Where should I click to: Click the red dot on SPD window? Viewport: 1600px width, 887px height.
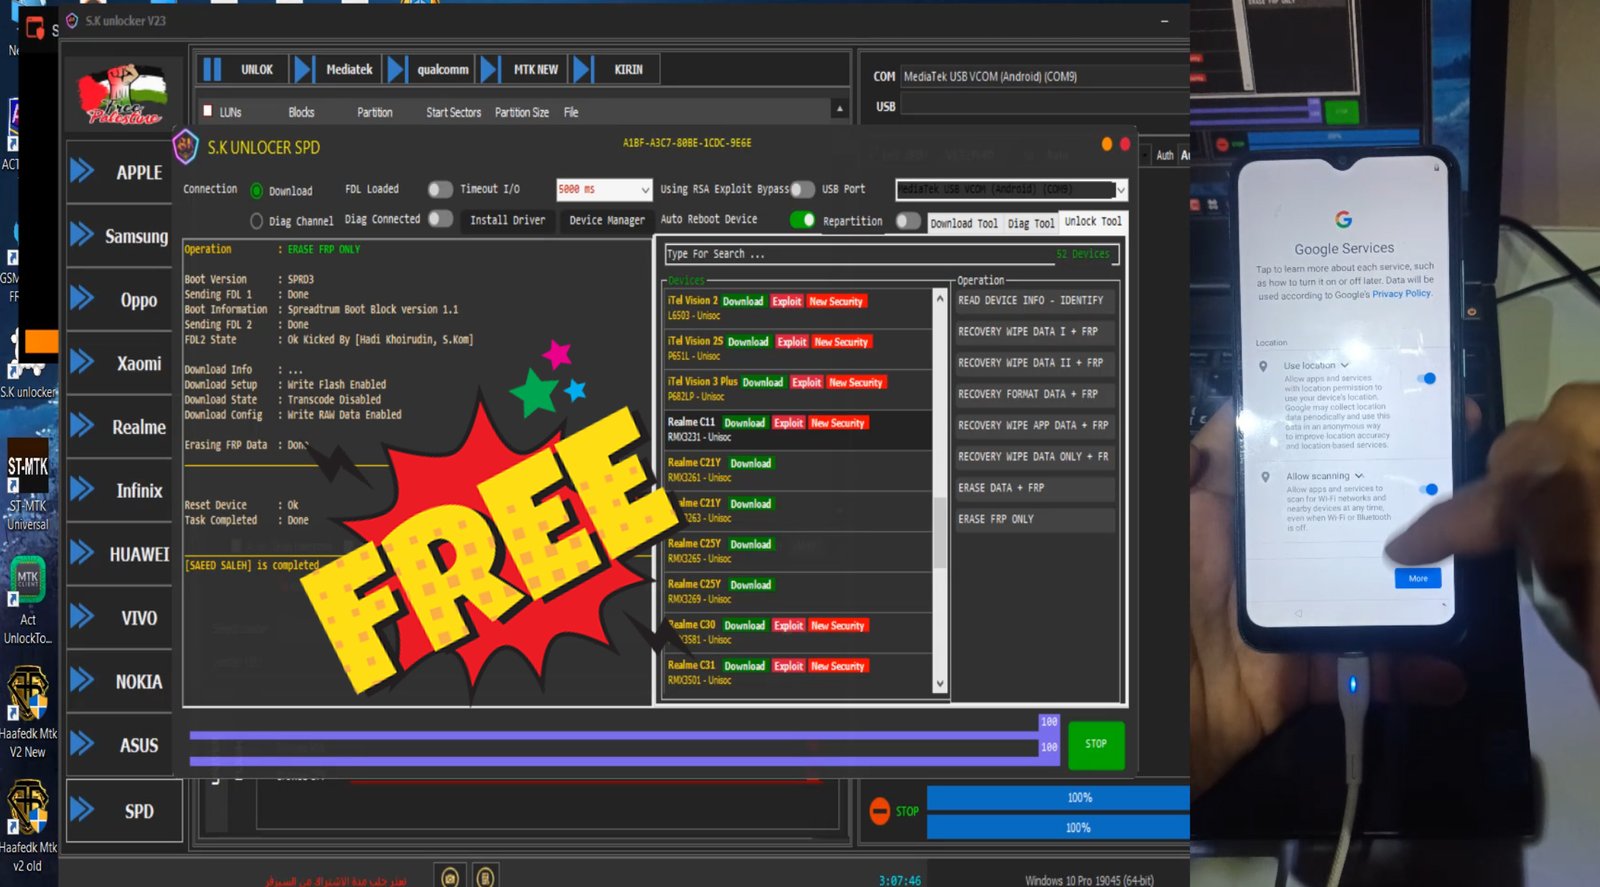[x=1125, y=144]
